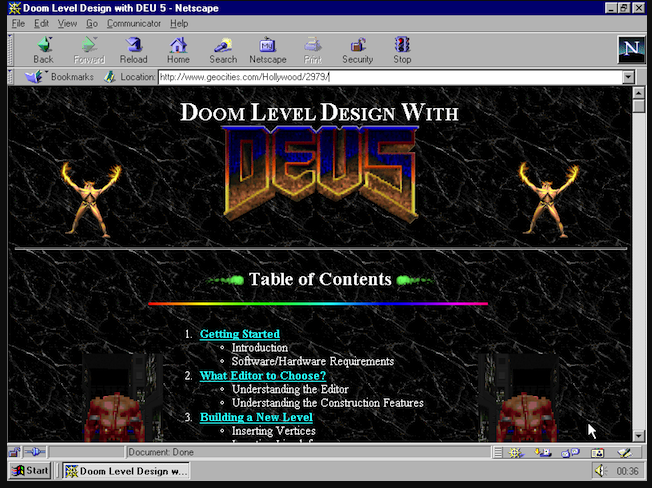Click the Windows Start button

click(x=30, y=471)
